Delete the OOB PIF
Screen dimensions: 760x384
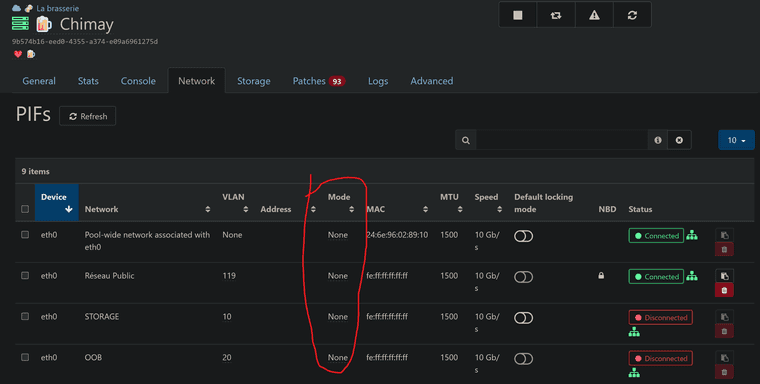[x=725, y=371]
